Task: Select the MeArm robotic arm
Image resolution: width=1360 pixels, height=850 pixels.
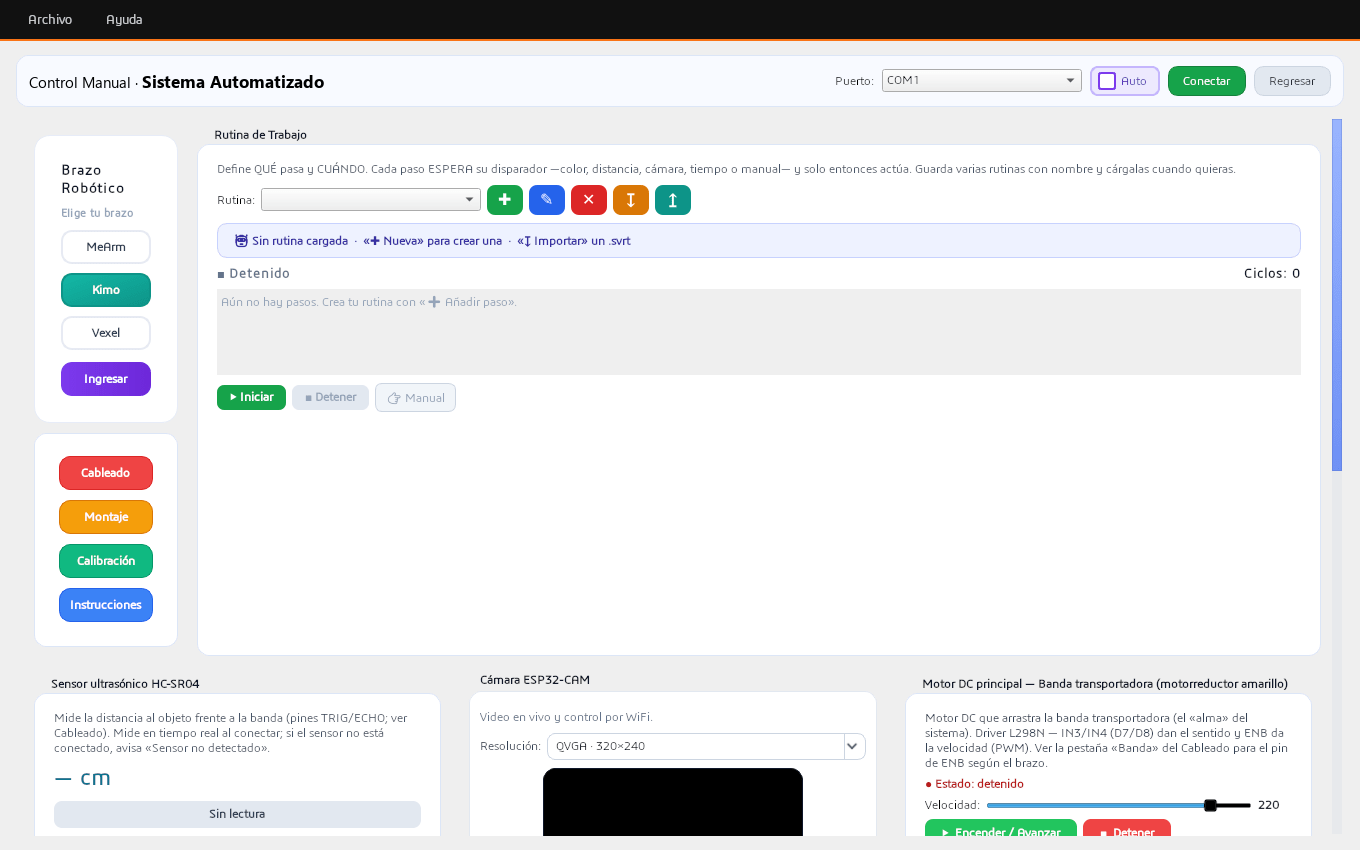Action: 106,247
